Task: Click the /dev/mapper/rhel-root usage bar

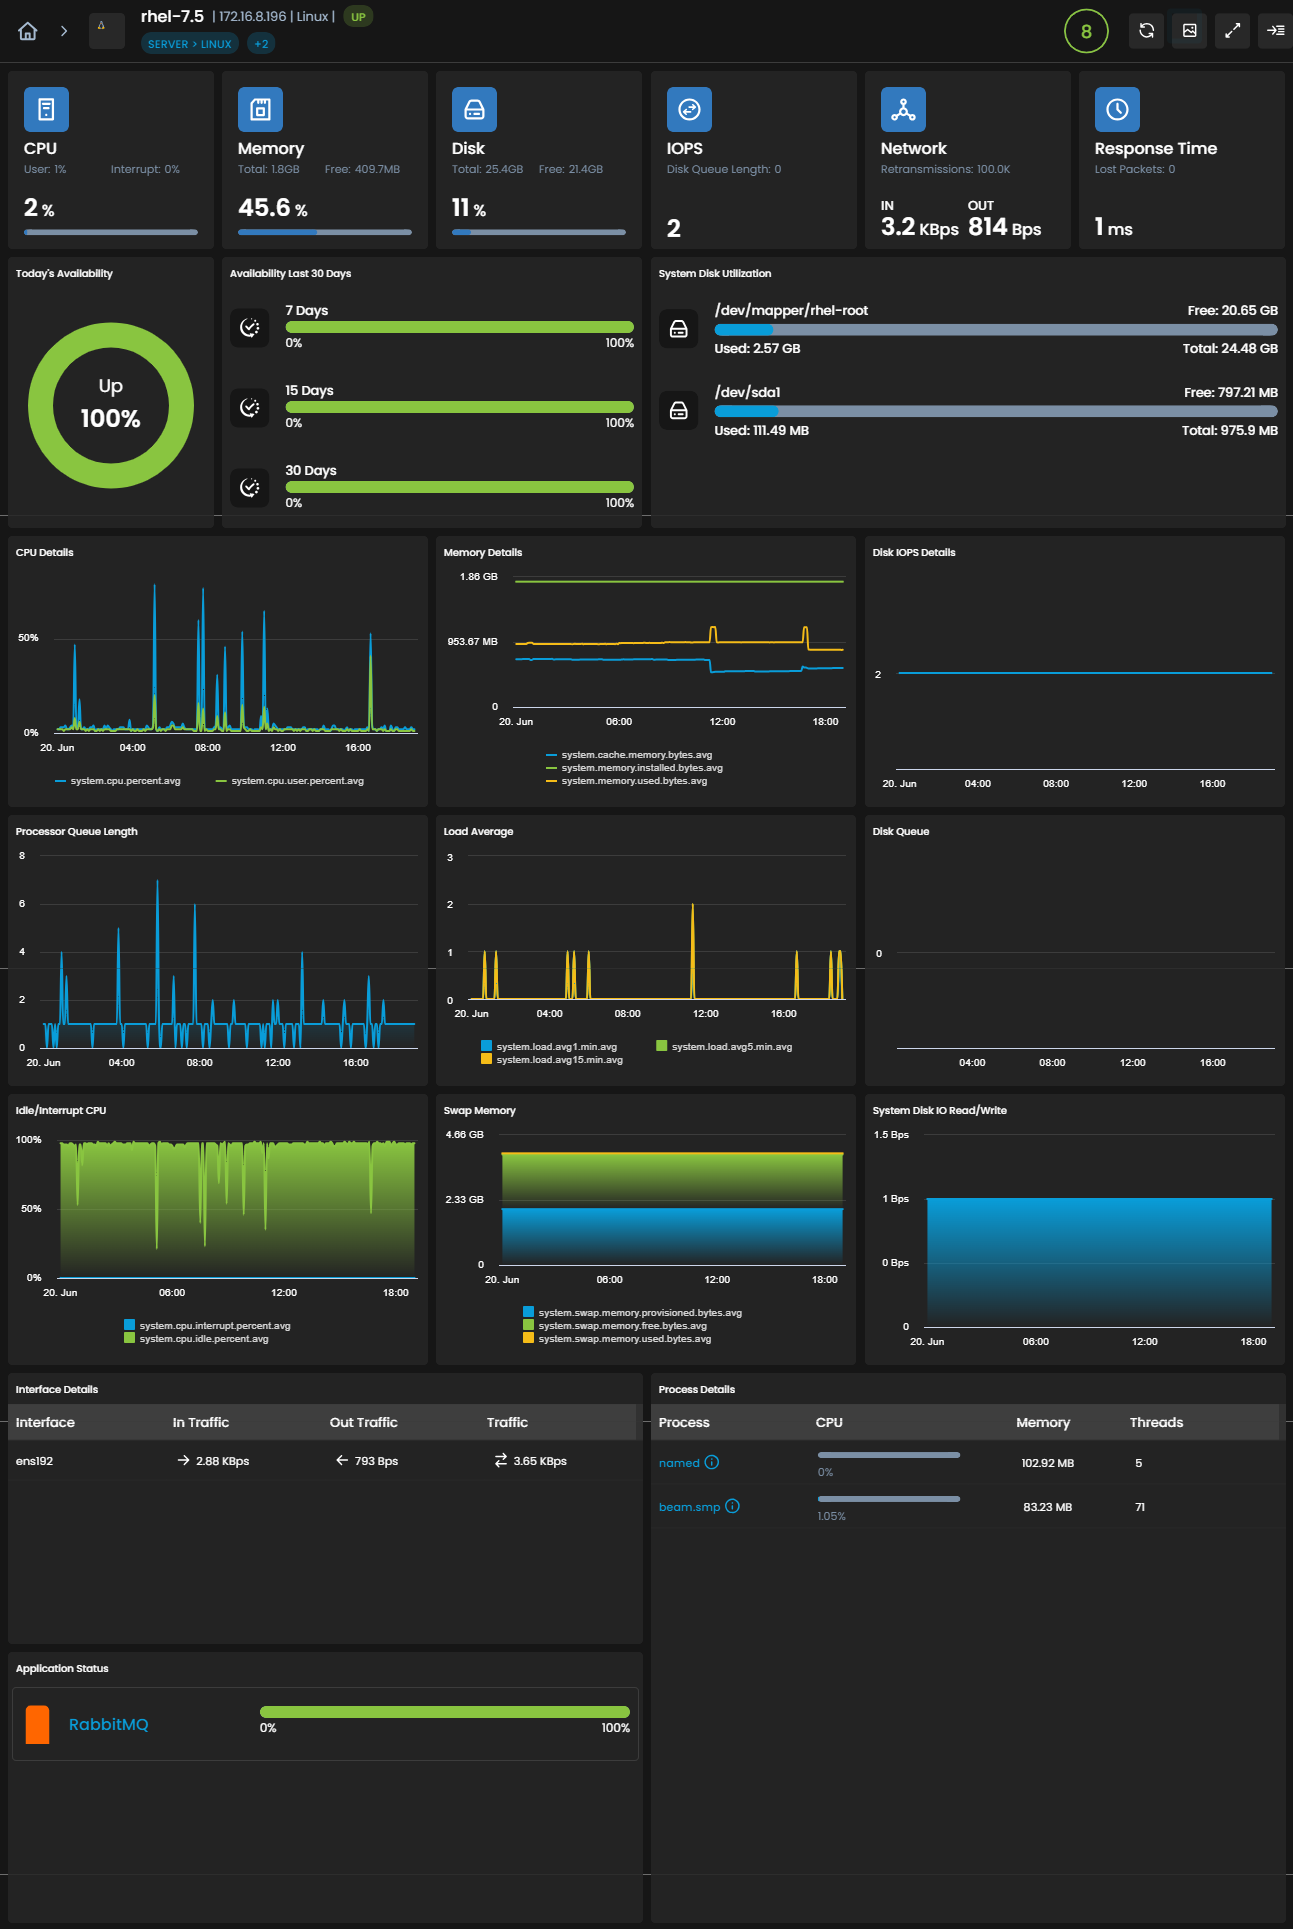Action: tap(996, 329)
